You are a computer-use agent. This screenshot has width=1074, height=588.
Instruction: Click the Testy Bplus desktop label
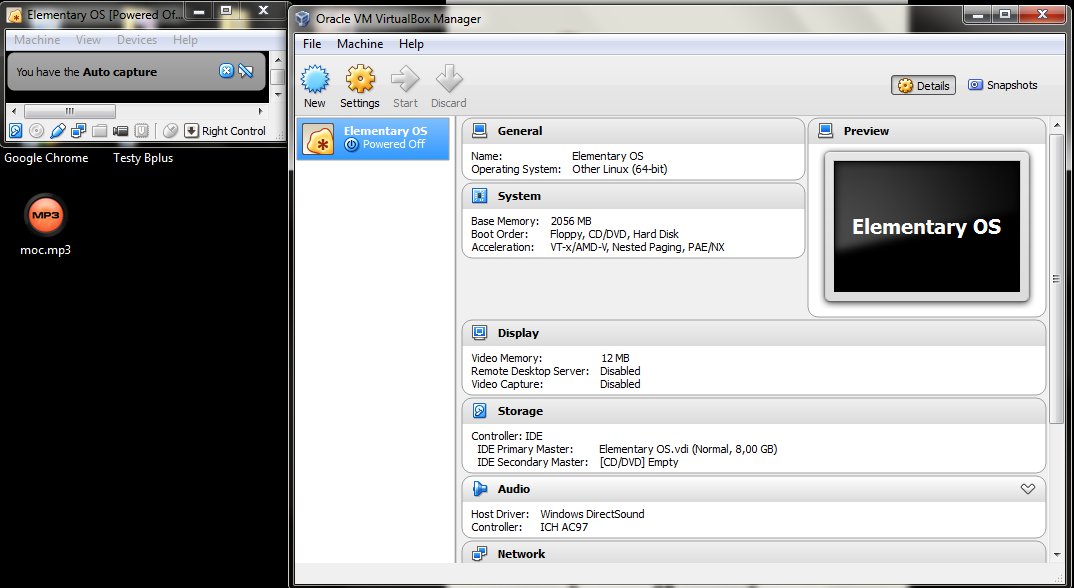tap(143, 158)
